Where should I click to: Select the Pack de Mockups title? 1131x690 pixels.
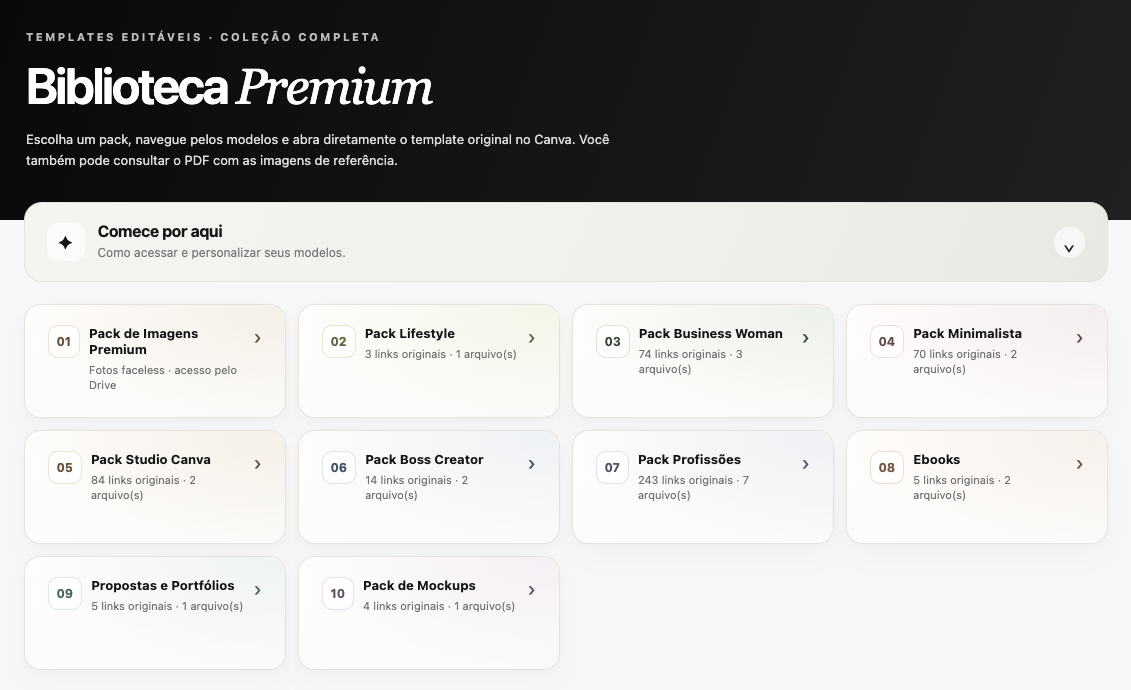(x=419, y=586)
